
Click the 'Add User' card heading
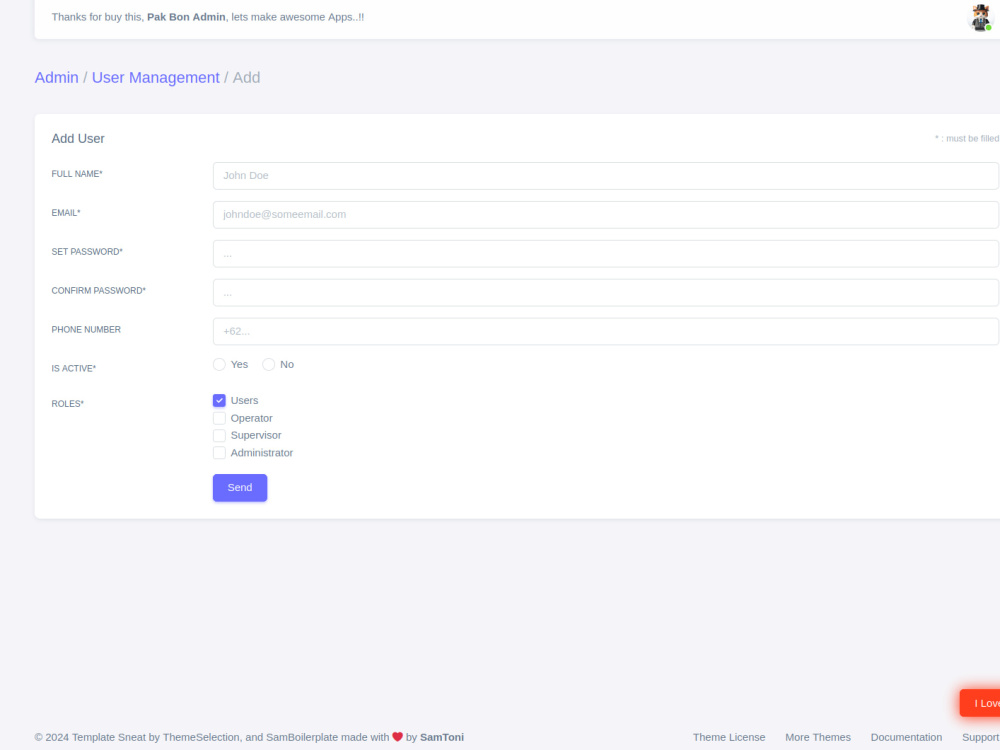pos(78,139)
